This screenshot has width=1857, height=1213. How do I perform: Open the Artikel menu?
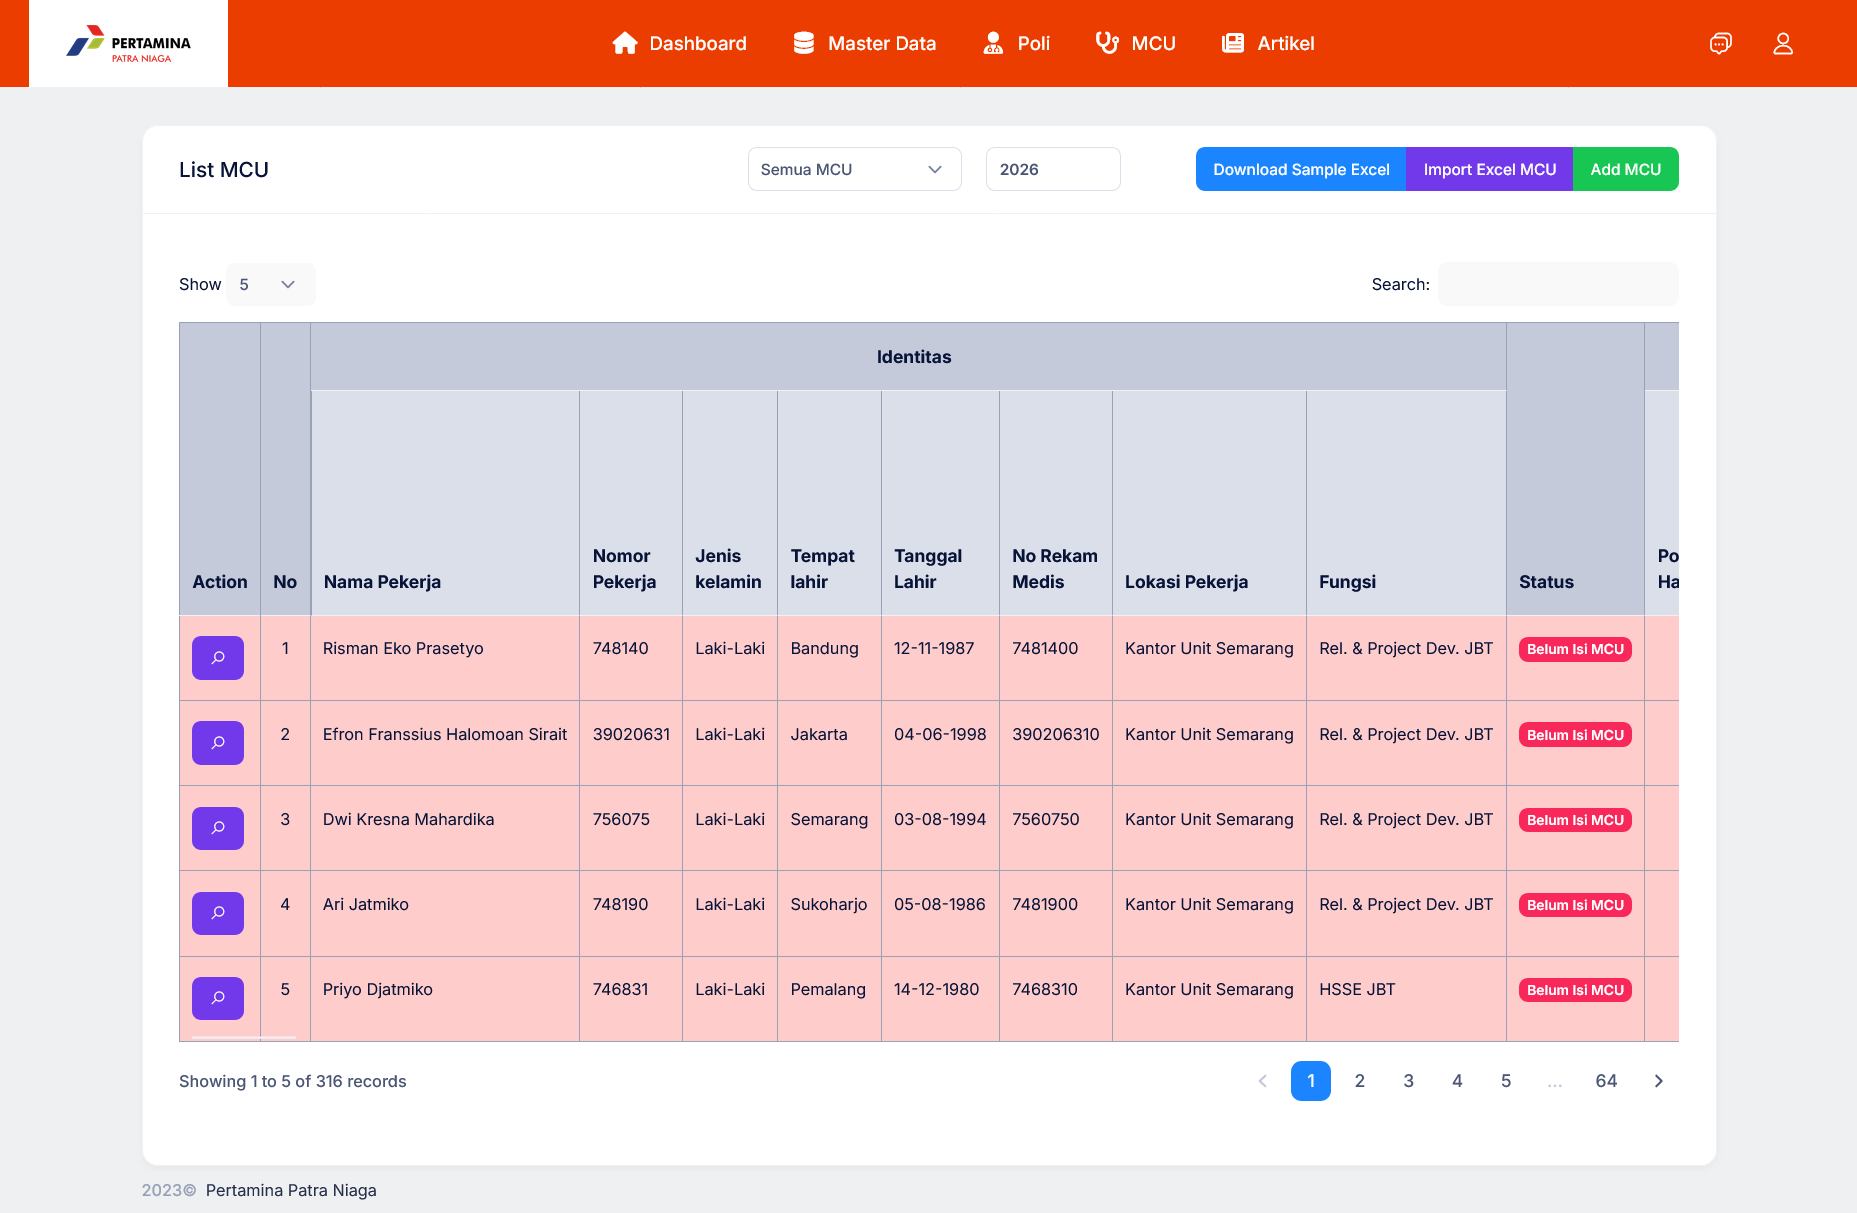point(1268,43)
